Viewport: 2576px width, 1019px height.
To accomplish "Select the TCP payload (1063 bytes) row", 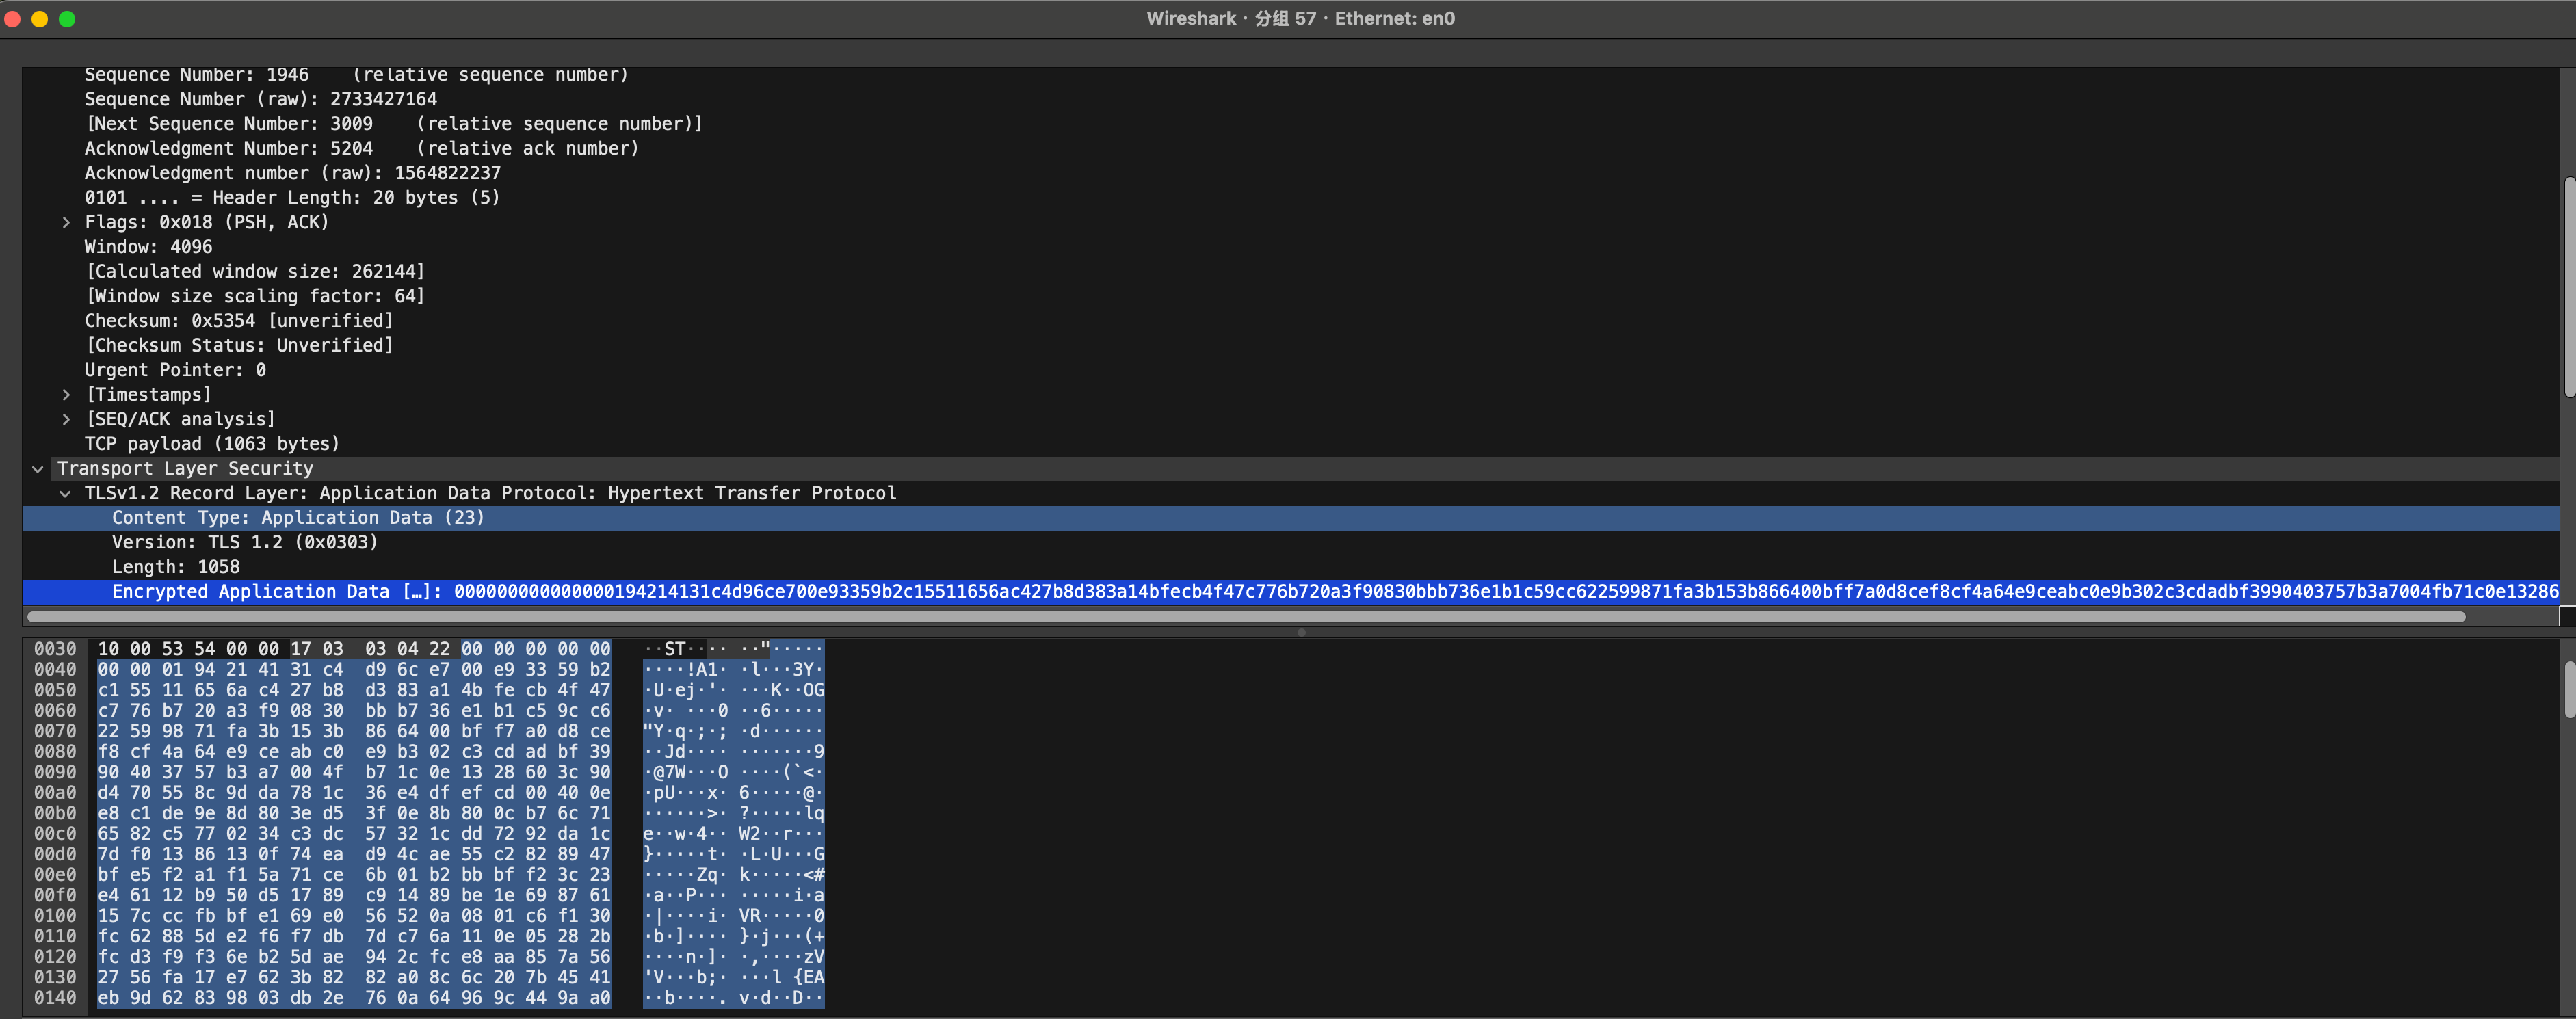I will (212, 444).
